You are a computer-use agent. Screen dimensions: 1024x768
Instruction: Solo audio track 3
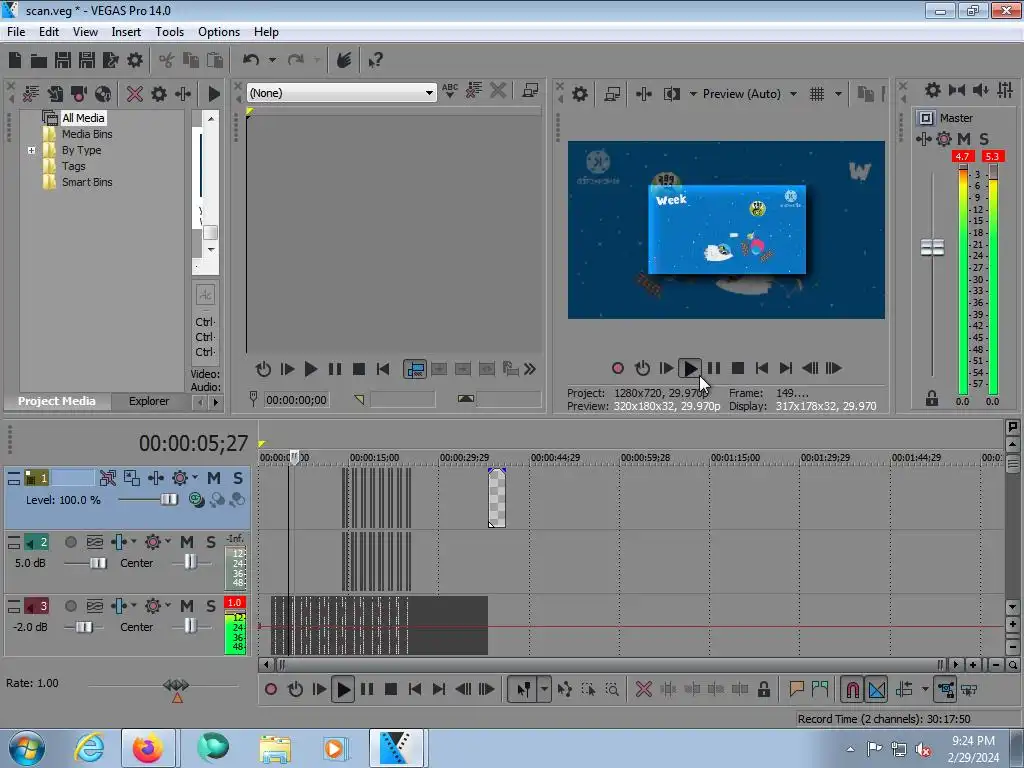pyautogui.click(x=210, y=606)
